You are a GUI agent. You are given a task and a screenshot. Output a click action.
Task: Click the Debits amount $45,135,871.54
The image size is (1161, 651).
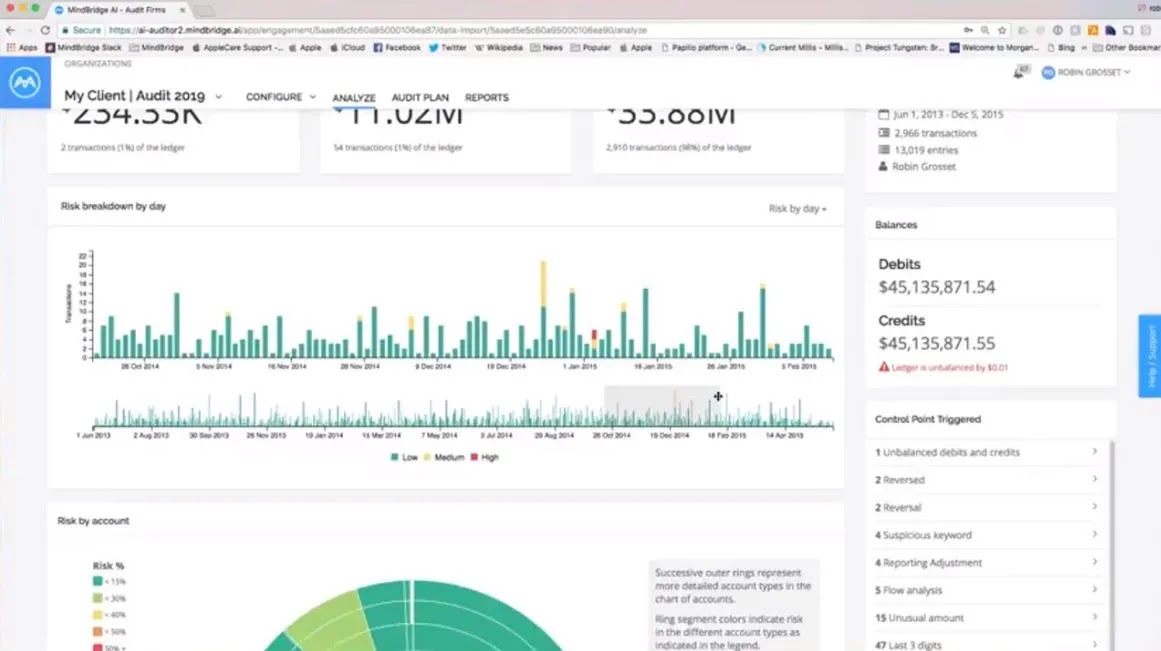[937, 287]
